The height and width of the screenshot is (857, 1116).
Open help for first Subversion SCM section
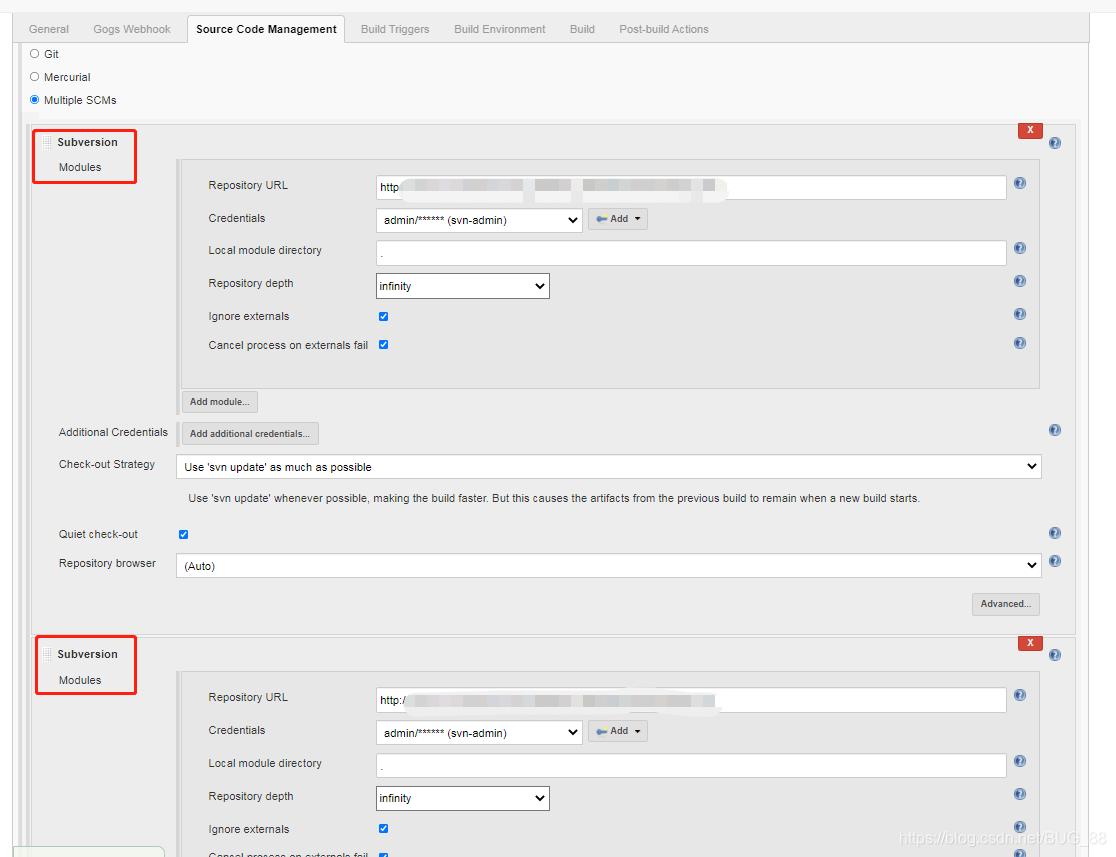1055,143
